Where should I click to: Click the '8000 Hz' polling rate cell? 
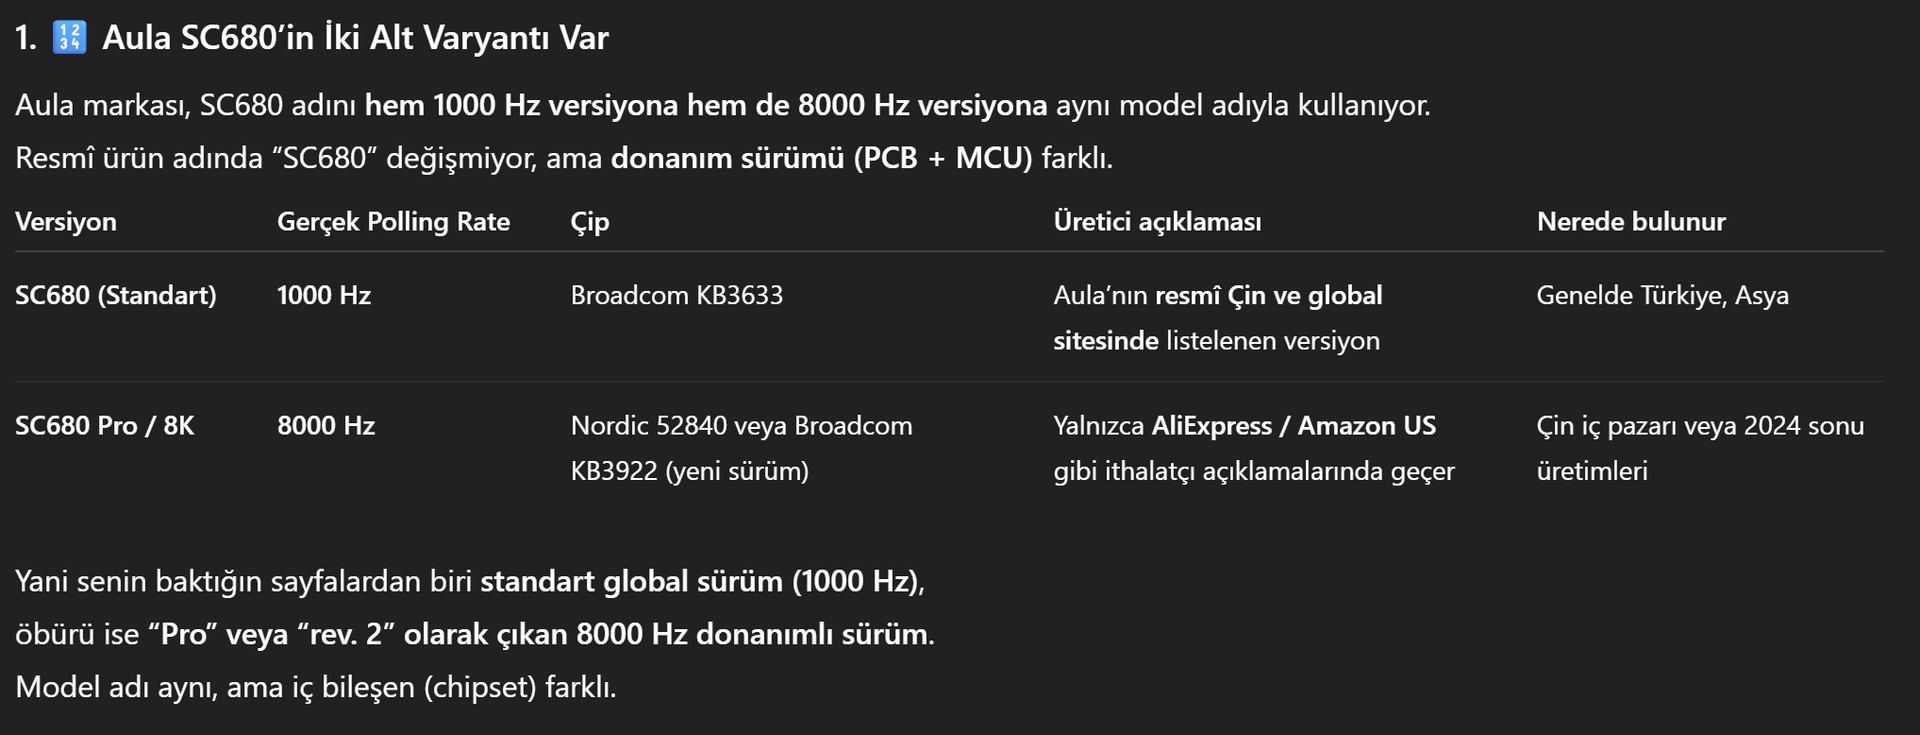pos(326,426)
